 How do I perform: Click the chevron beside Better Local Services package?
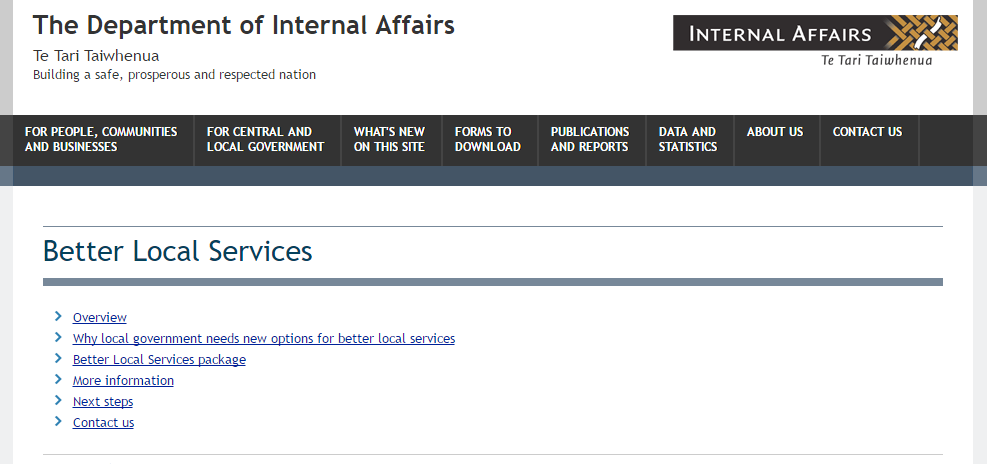(59, 358)
